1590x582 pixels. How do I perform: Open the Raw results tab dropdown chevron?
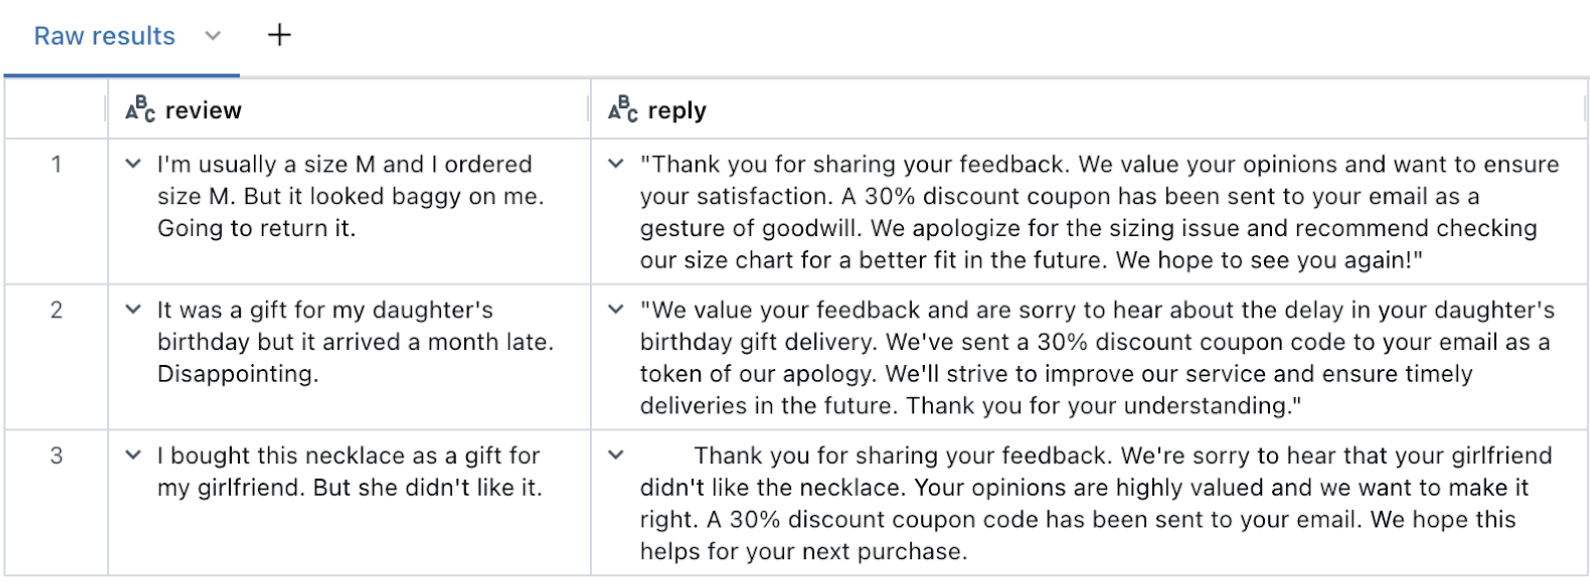point(212,36)
